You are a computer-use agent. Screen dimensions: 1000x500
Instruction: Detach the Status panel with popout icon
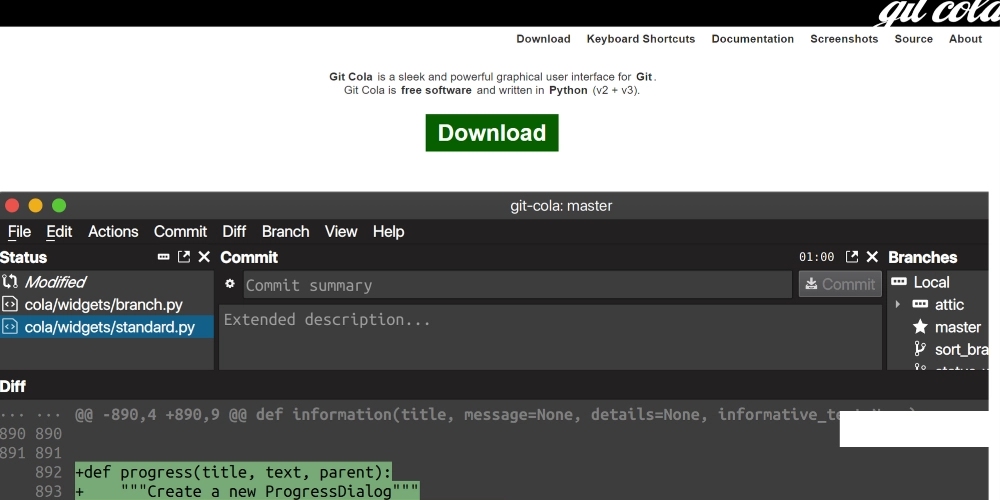pyautogui.click(x=184, y=257)
